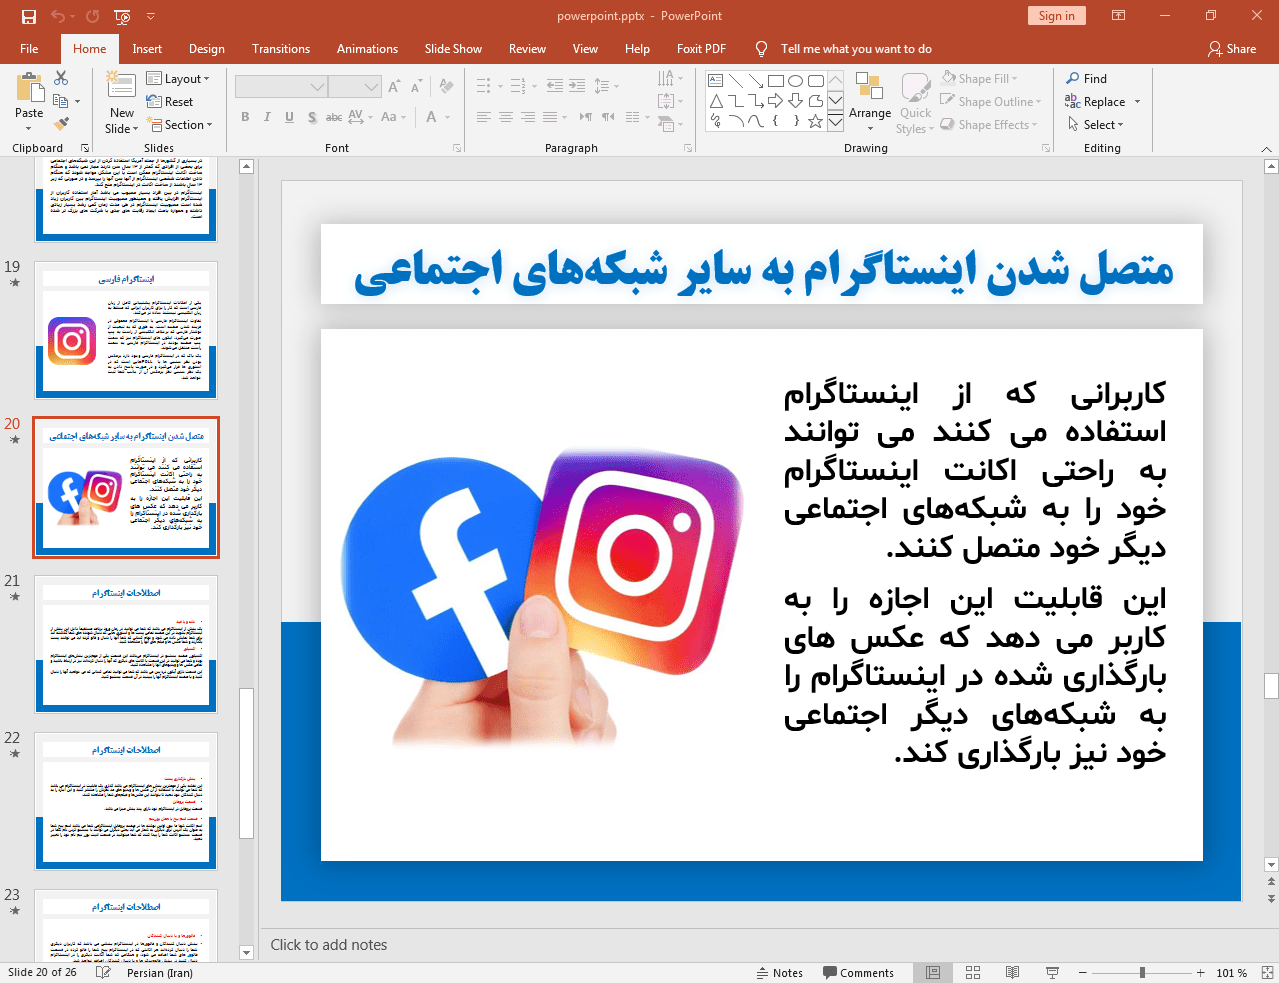Open the Select dropdown in Editing
The height and width of the screenshot is (983, 1279).
1095,125
